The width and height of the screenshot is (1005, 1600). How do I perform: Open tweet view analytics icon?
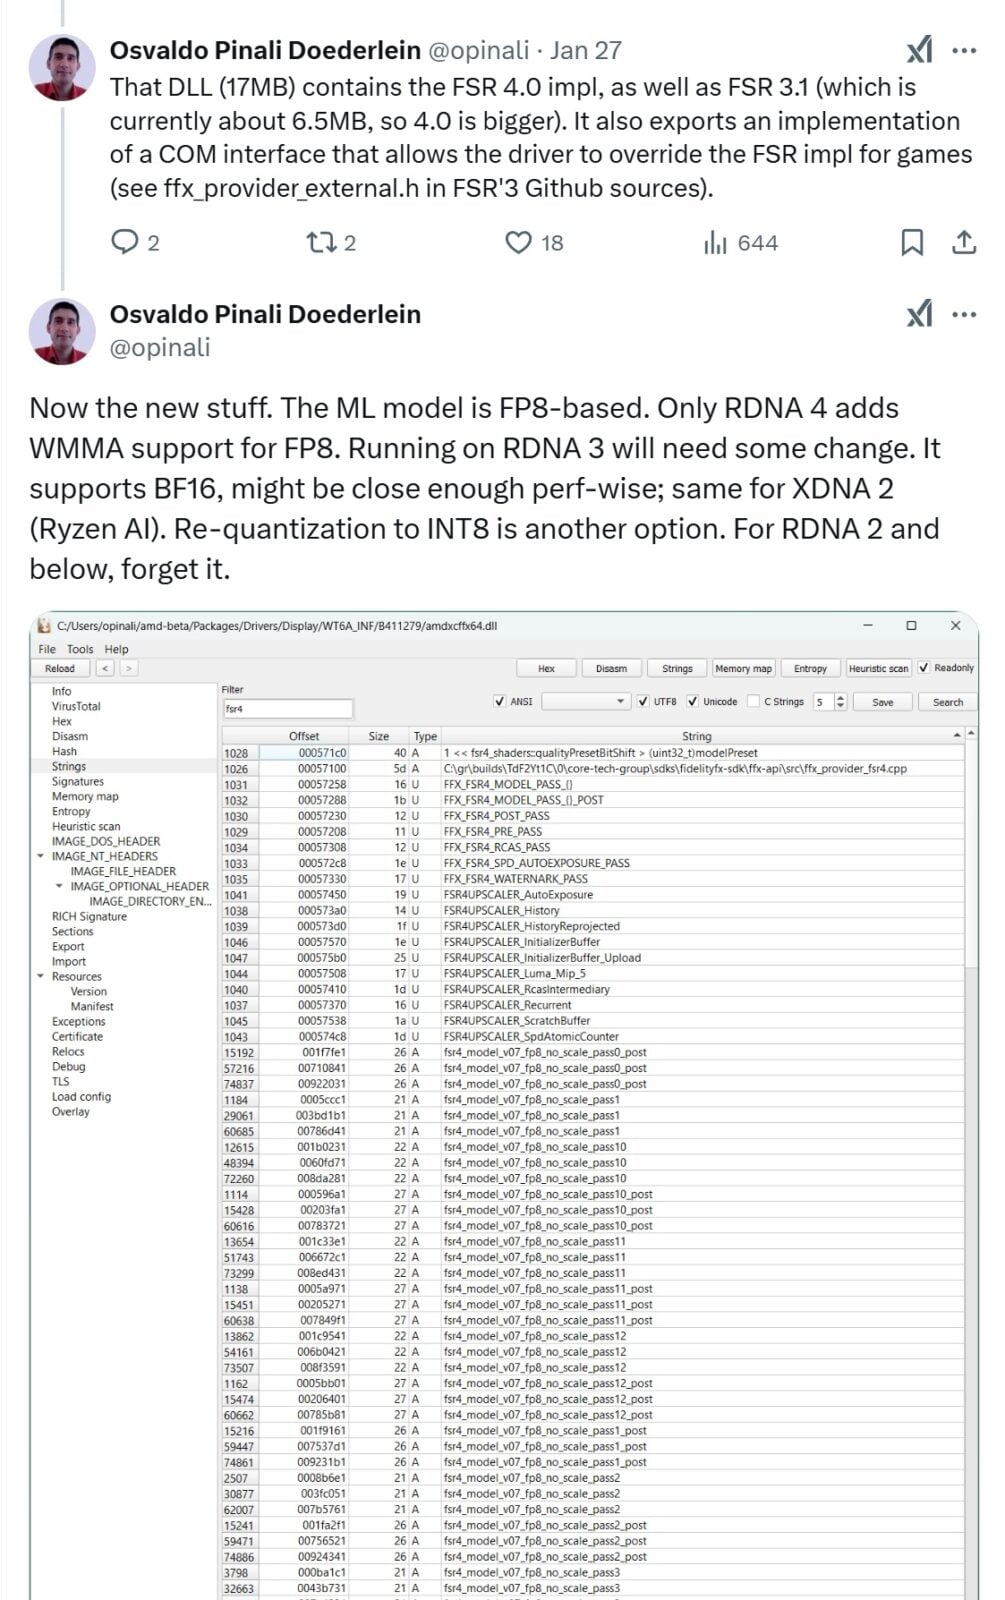coord(715,242)
